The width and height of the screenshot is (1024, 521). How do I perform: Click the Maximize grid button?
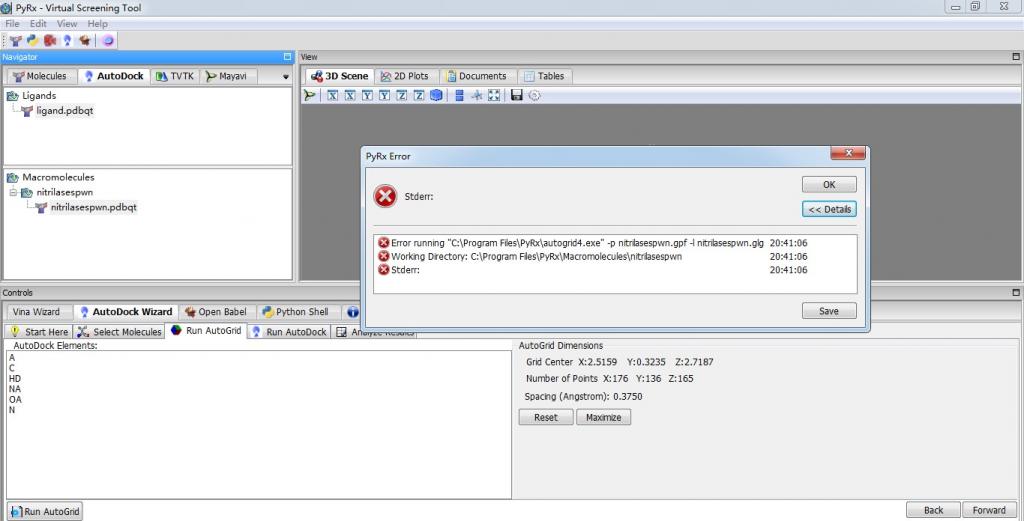(603, 417)
